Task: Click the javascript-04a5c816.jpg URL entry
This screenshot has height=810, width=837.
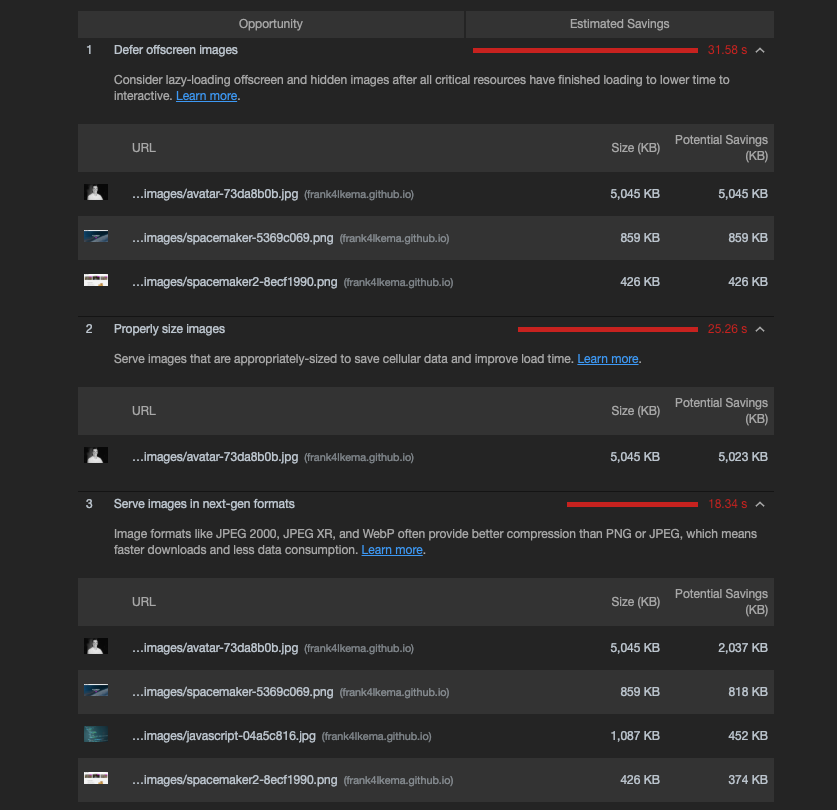Action: [225, 735]
